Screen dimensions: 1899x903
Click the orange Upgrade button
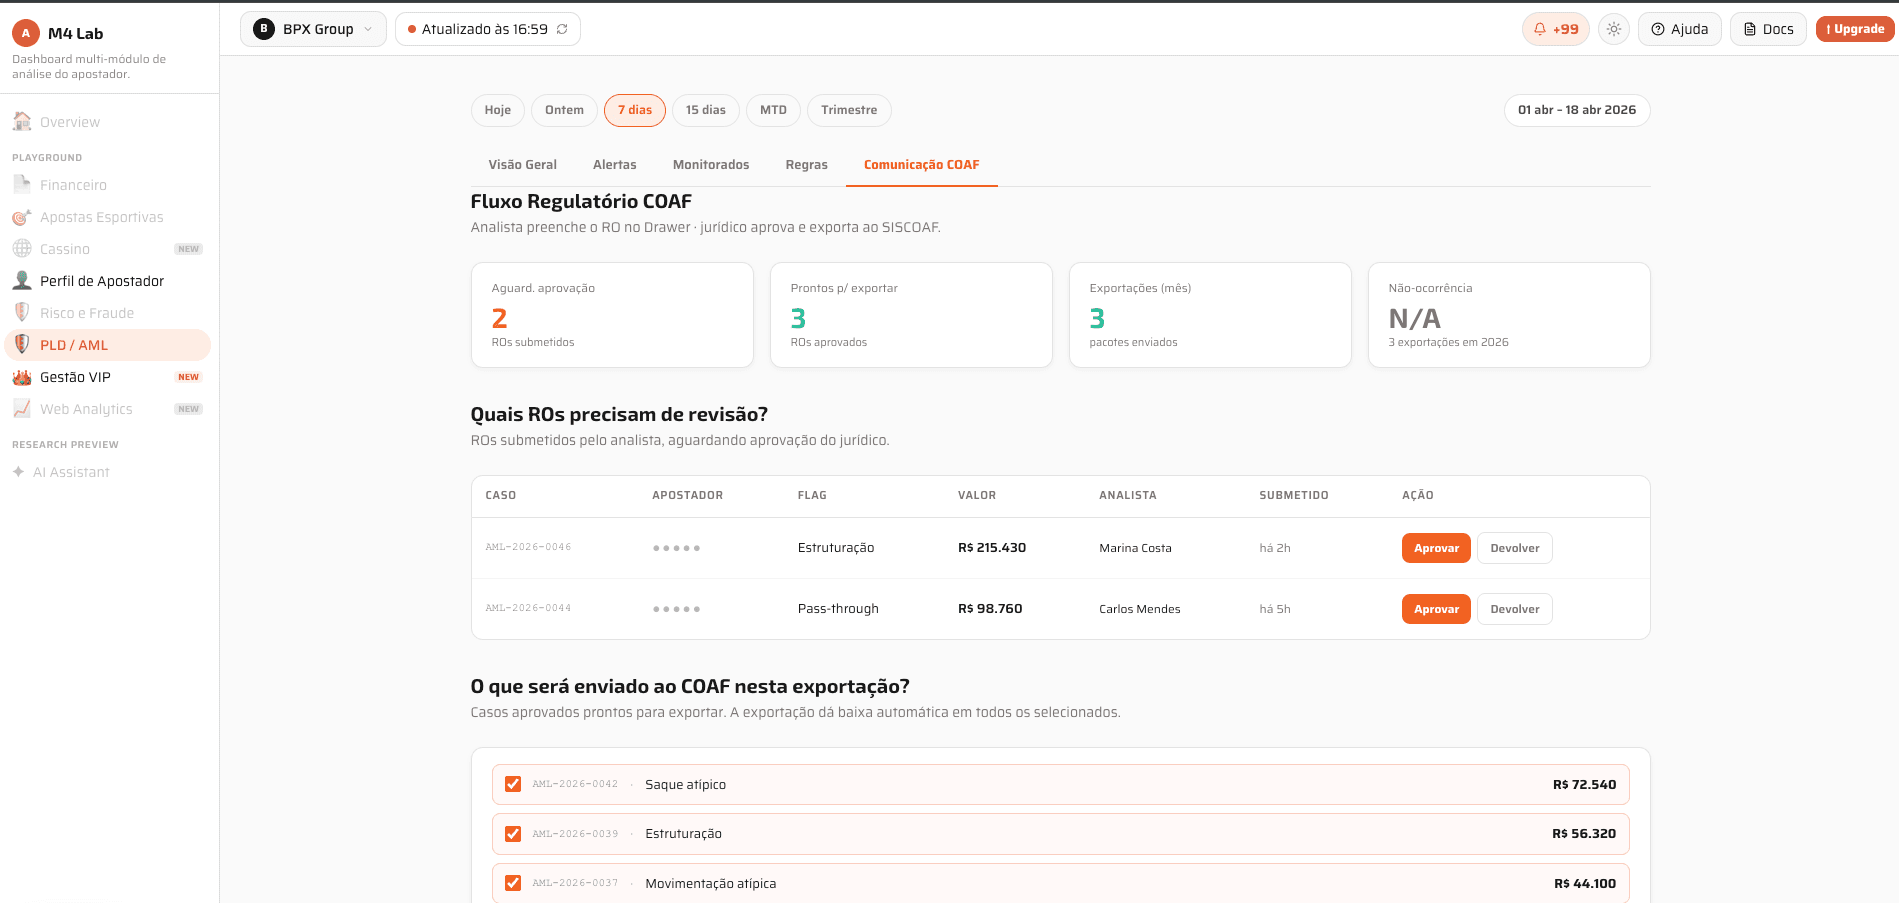[x=1855, y=29]
